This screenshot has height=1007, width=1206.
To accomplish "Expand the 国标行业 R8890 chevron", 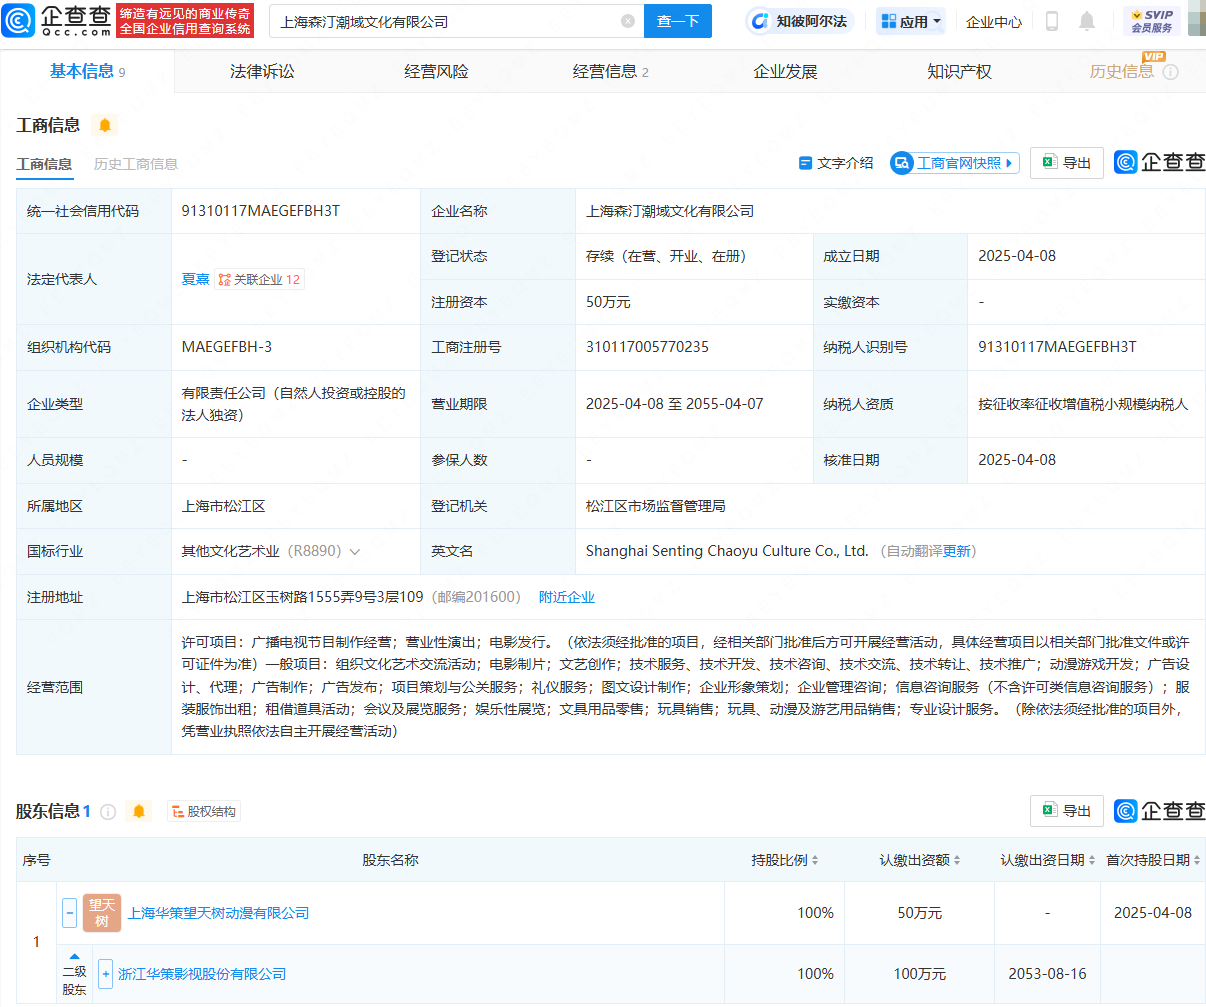I will (x=355, y=552).
